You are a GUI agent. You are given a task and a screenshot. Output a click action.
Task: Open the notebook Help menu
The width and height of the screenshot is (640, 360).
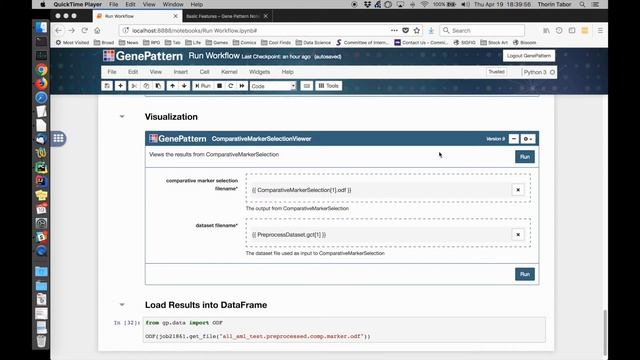coord(287,72)
